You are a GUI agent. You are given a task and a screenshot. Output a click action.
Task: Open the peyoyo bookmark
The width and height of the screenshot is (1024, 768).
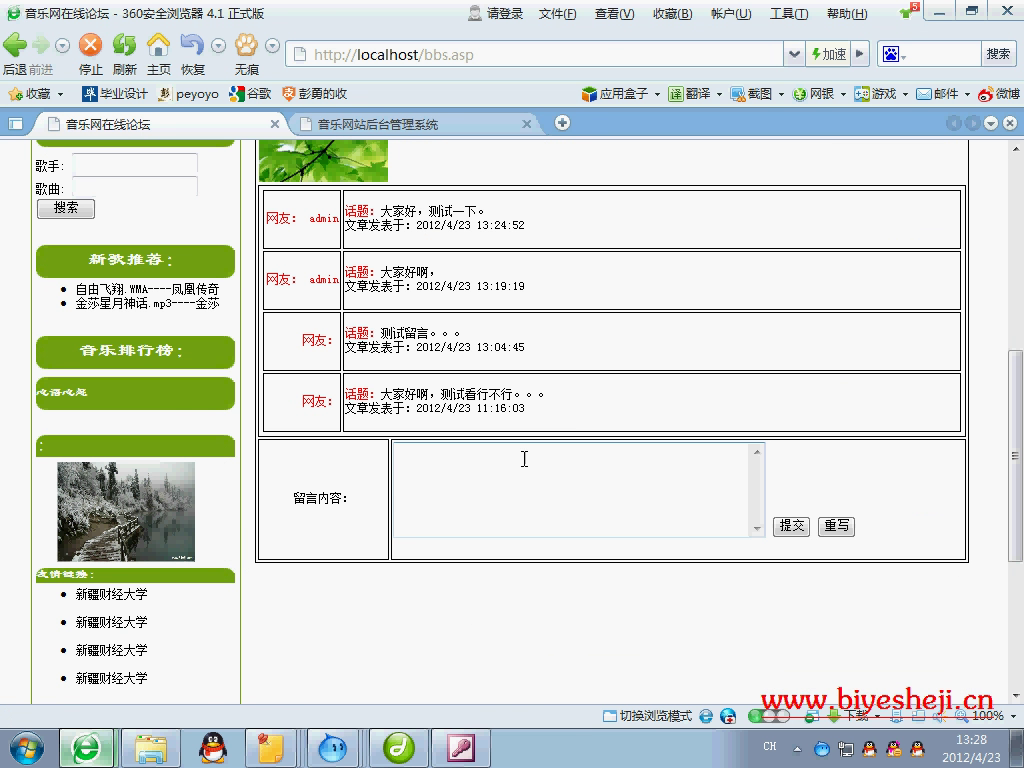click(188, 94)
